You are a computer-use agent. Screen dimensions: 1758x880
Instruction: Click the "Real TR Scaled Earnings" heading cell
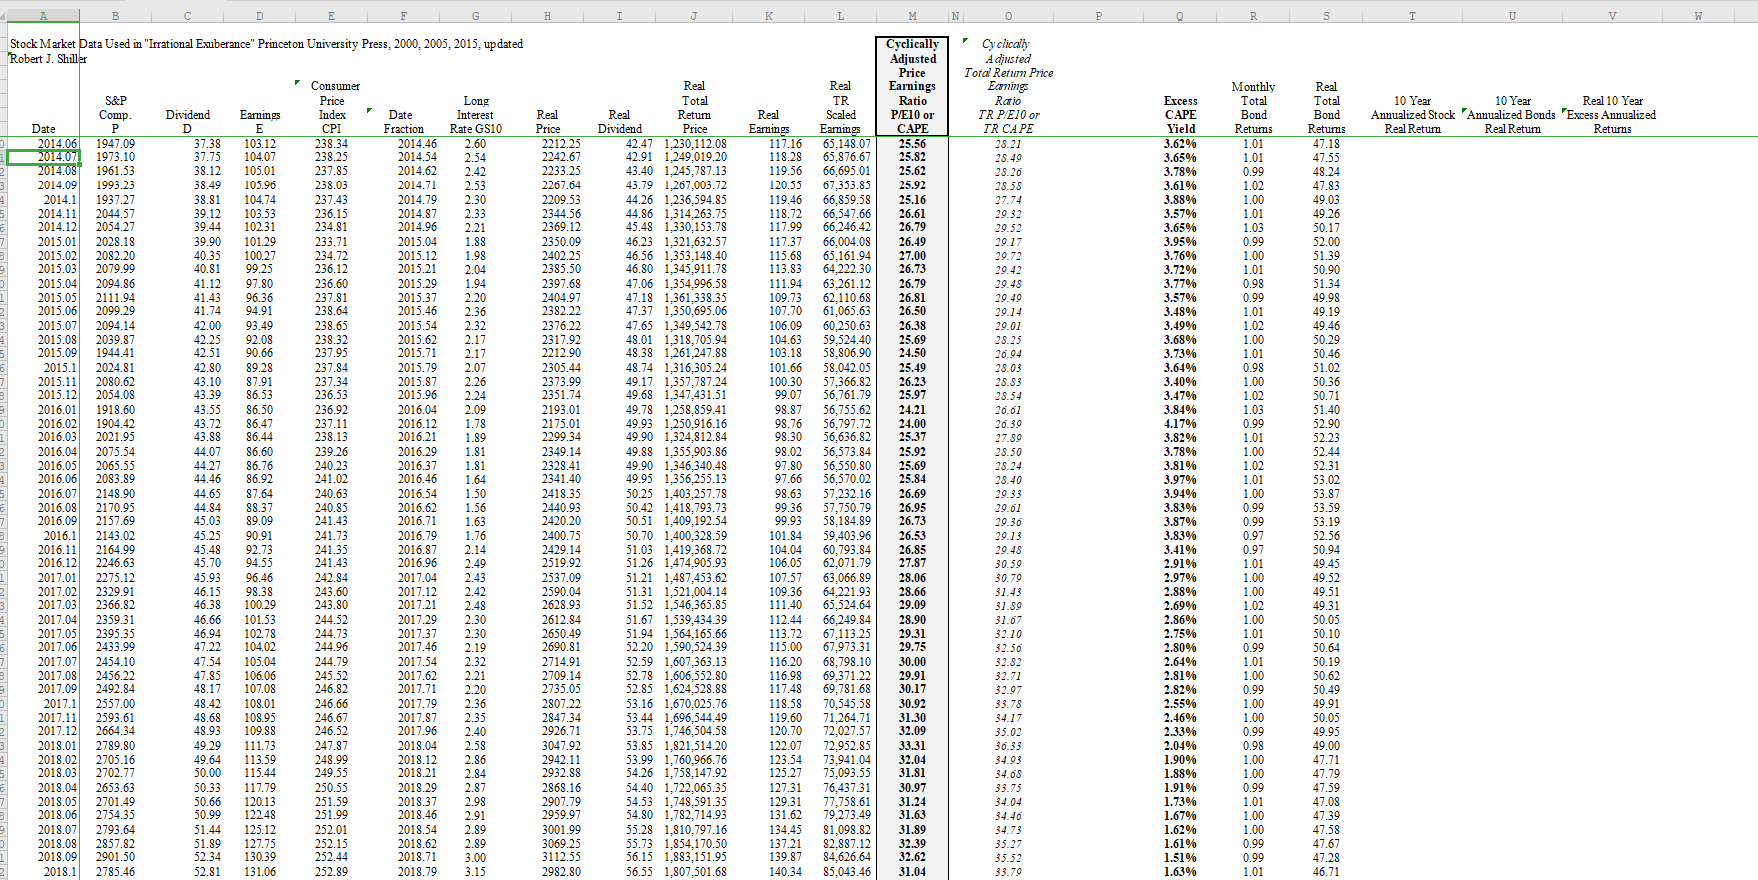point(840,108)
